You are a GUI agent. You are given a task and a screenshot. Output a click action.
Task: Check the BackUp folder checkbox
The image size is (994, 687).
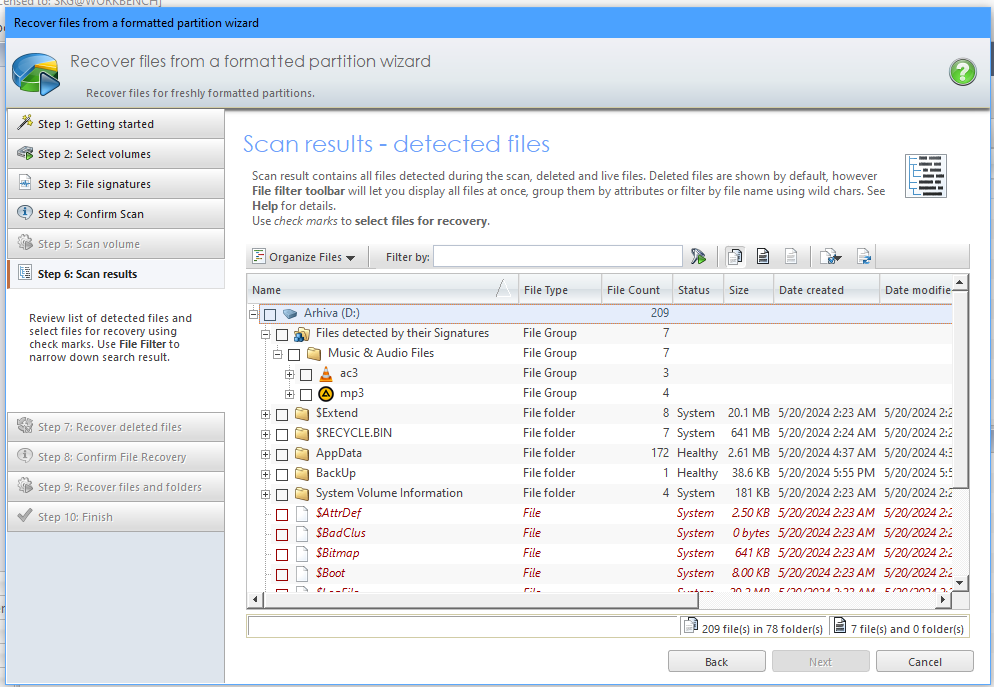282,475
